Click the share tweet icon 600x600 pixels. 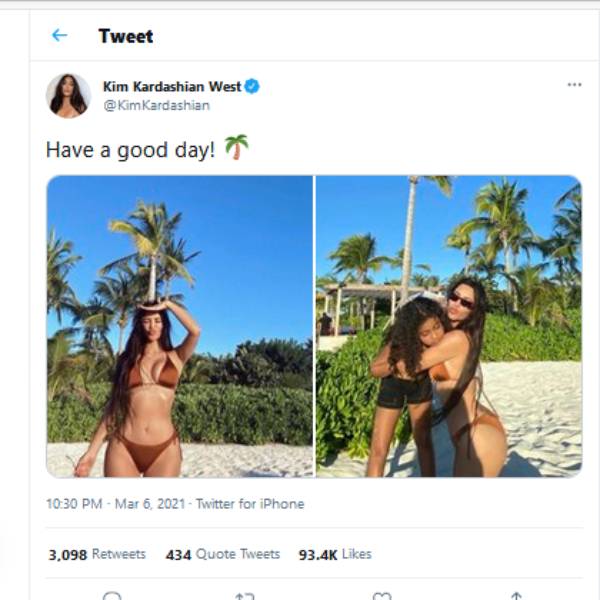click(x=515, y=596)
